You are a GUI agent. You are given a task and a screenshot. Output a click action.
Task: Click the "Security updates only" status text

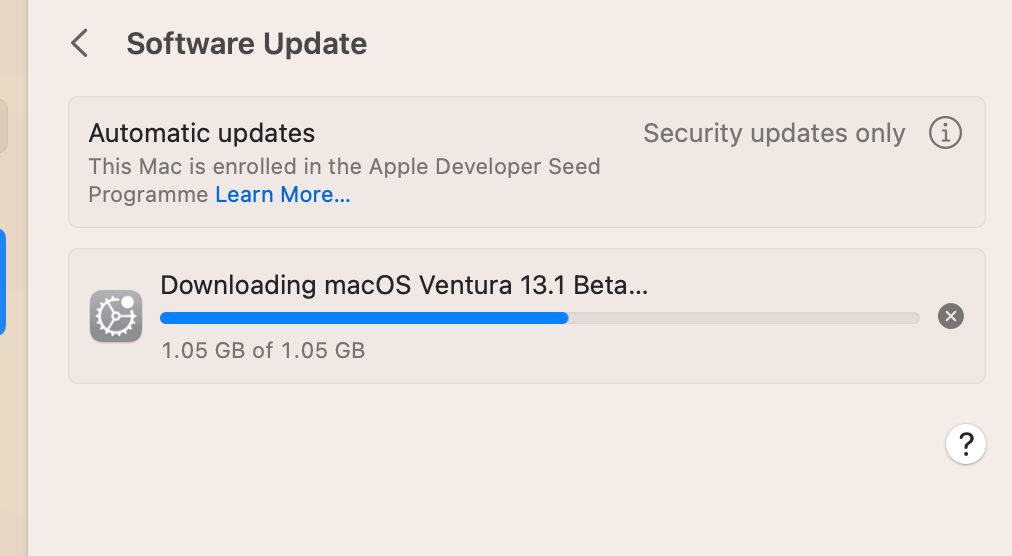774,133
